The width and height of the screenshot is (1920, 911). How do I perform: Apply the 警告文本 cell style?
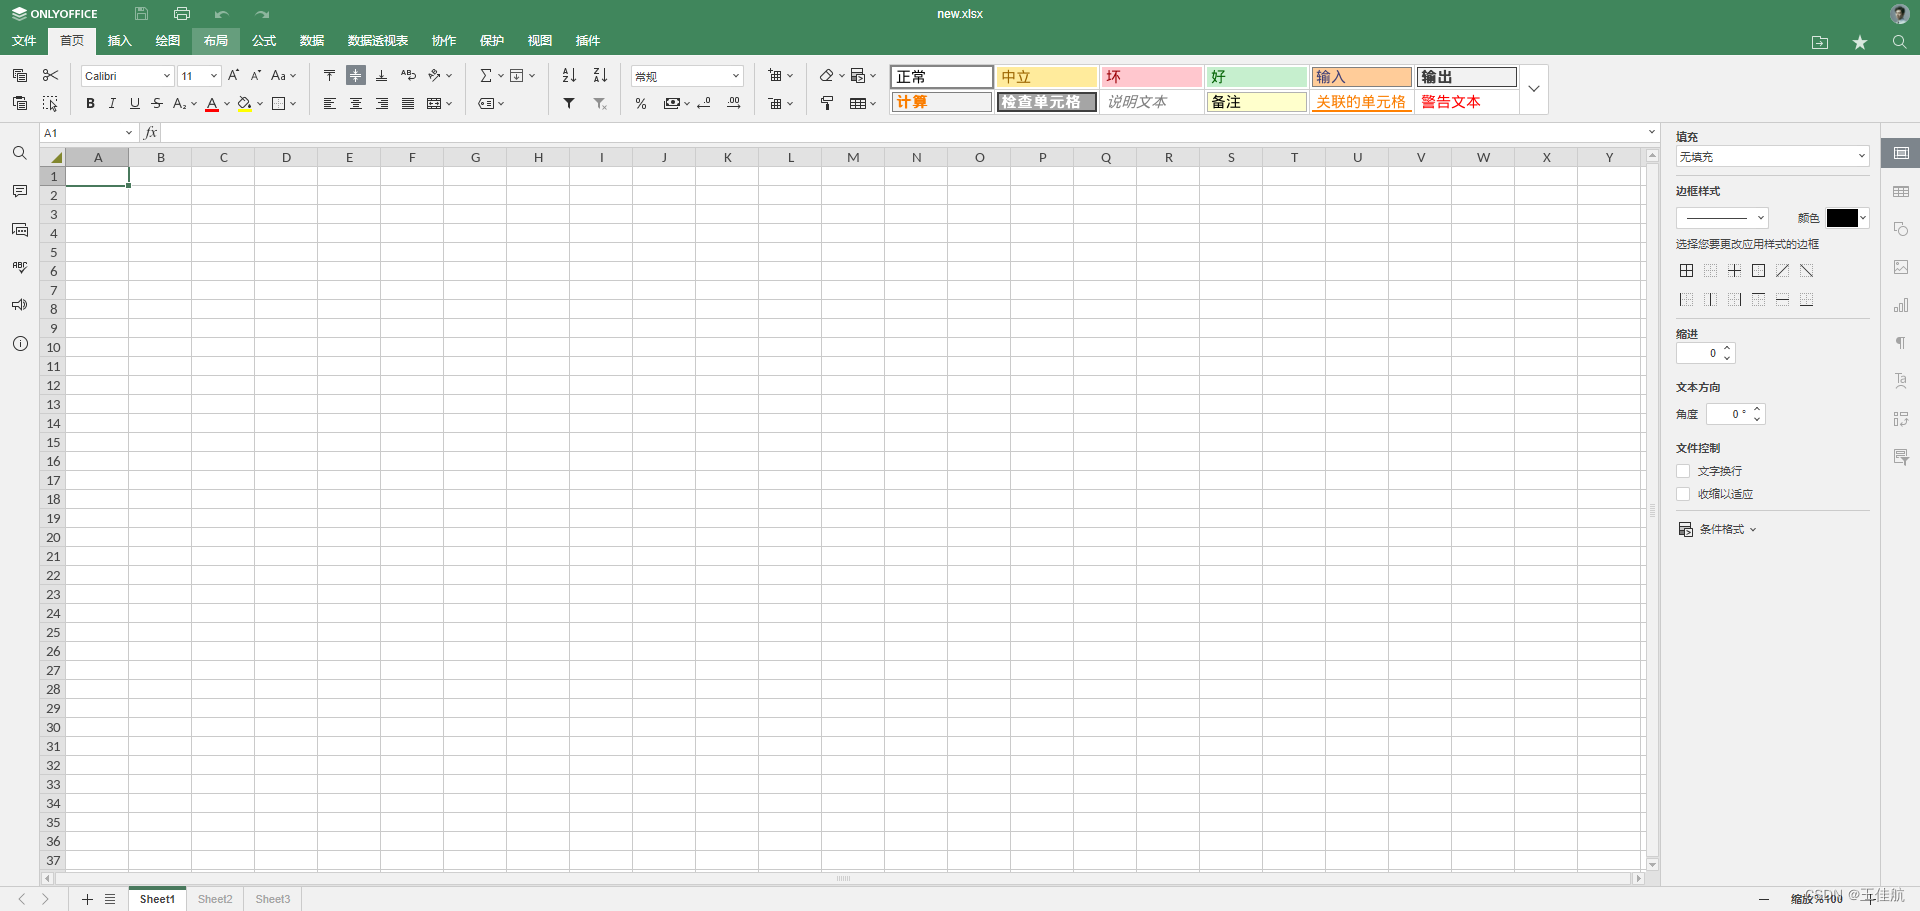[x=1466, y=102]
